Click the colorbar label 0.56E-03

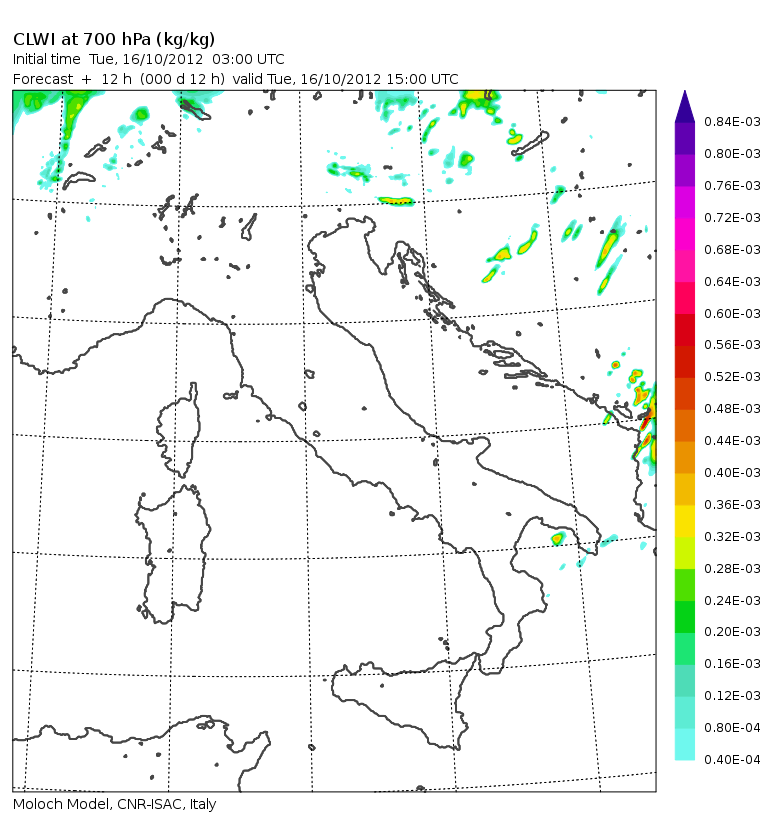(732, 345)
